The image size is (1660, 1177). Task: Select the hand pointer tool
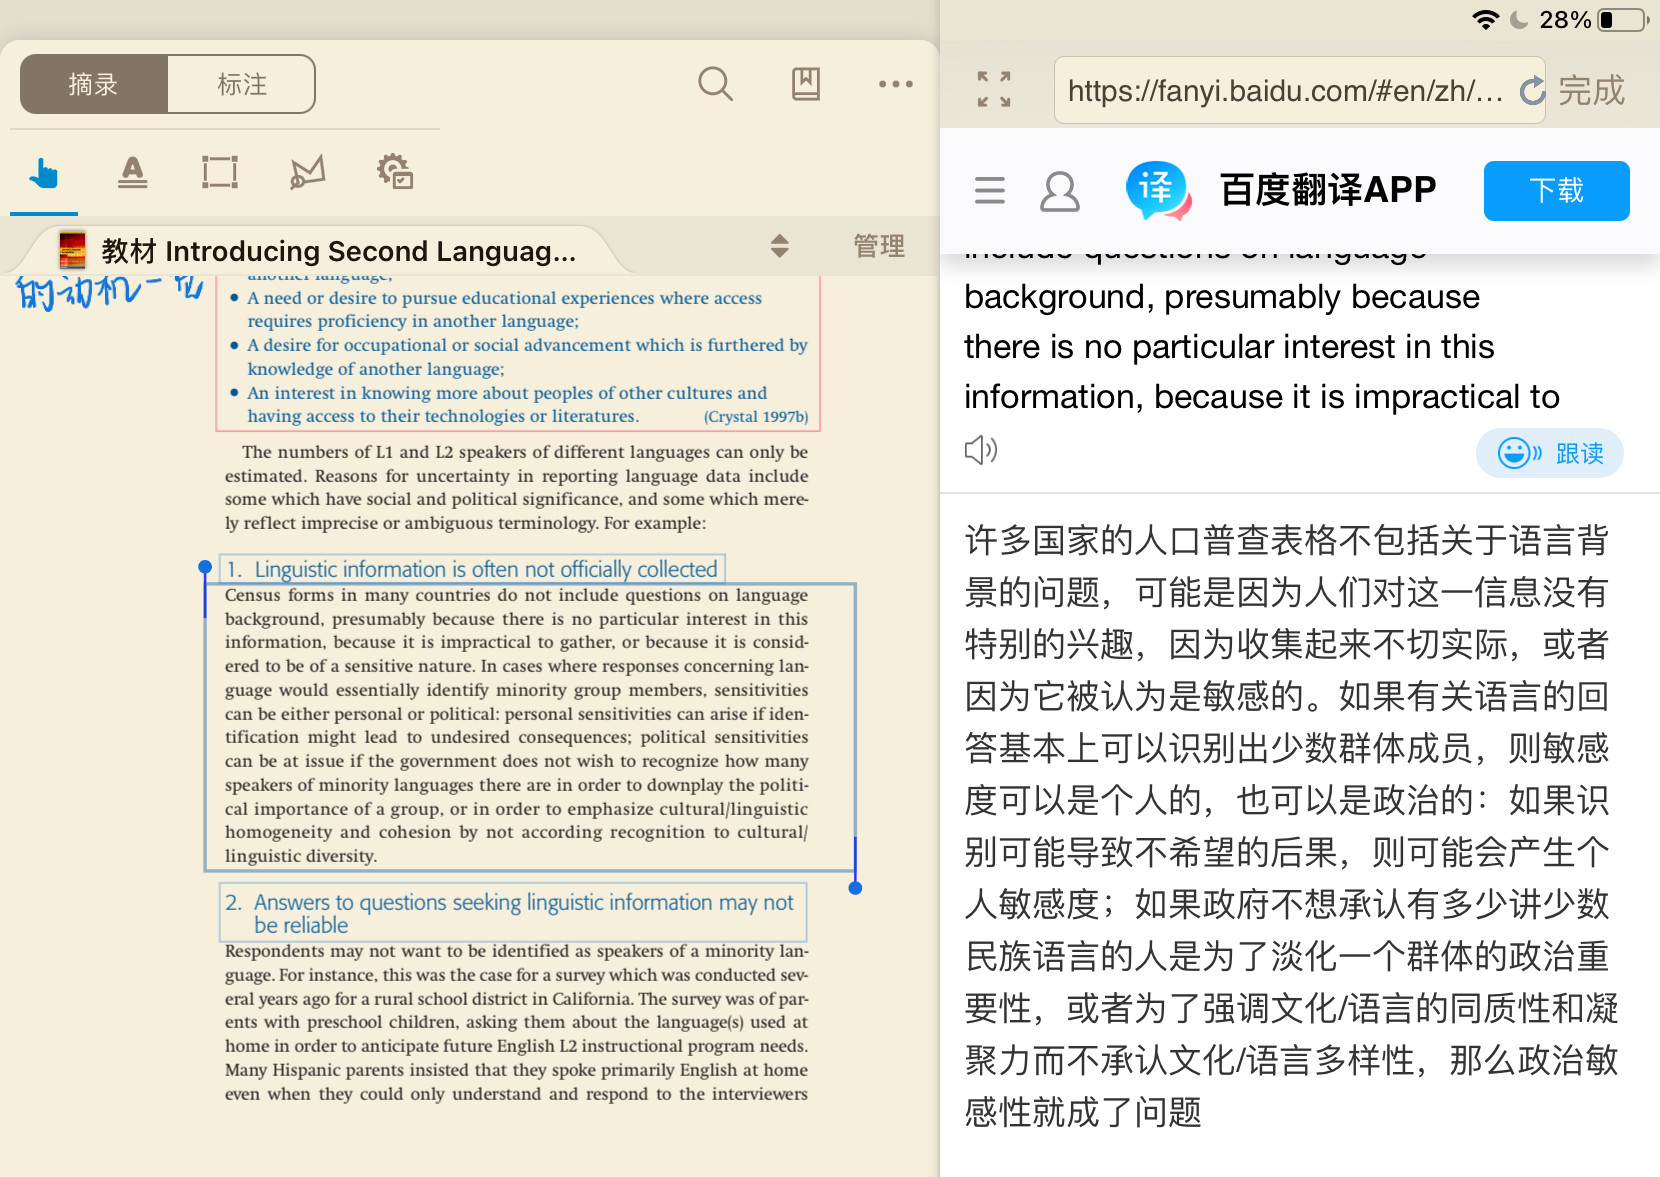(x=44, y=173)
